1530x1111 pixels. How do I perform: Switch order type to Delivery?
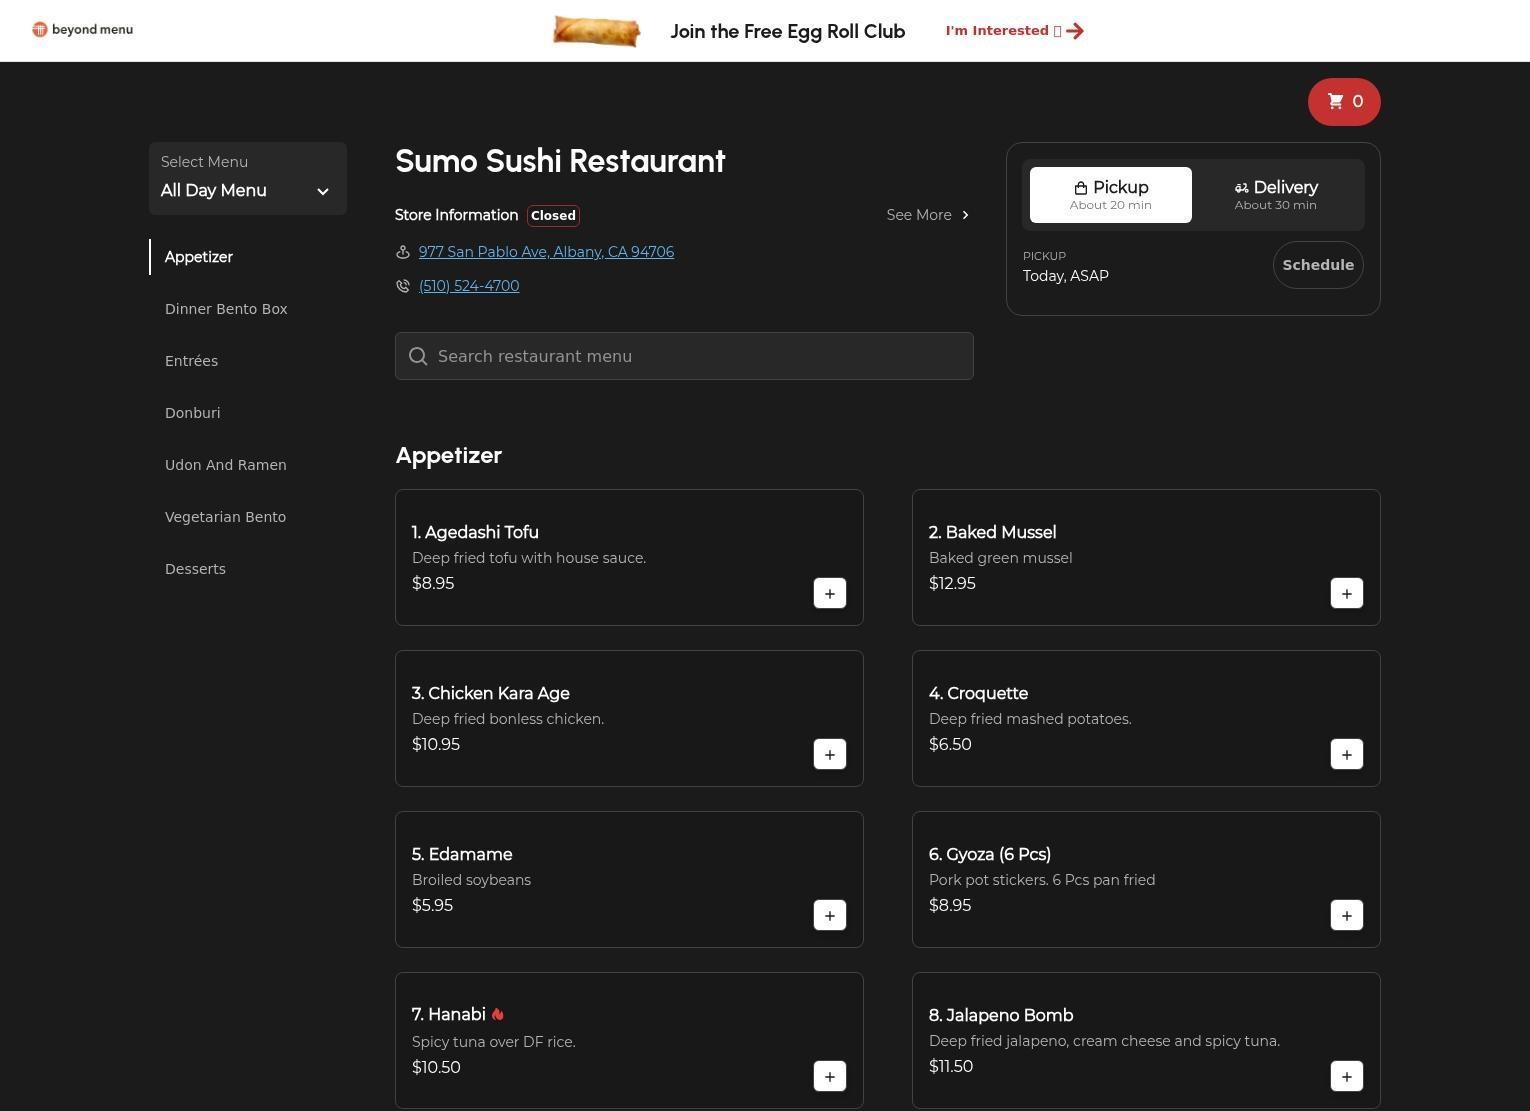coord(1275,195)
